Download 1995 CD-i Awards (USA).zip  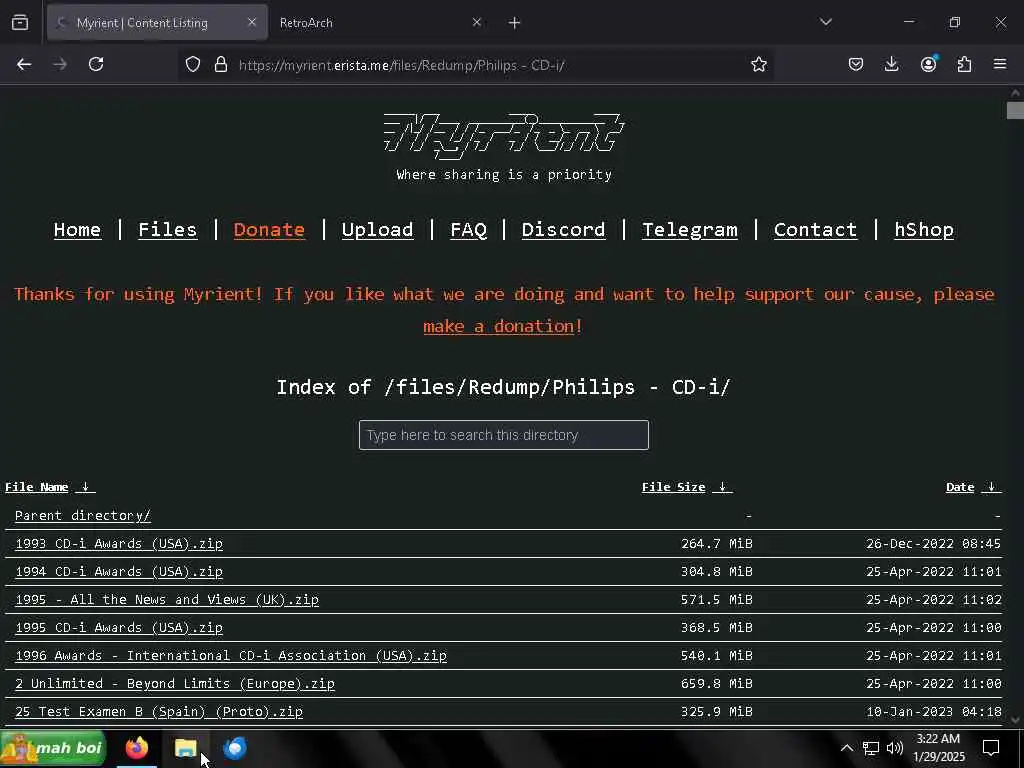[119, 628]
